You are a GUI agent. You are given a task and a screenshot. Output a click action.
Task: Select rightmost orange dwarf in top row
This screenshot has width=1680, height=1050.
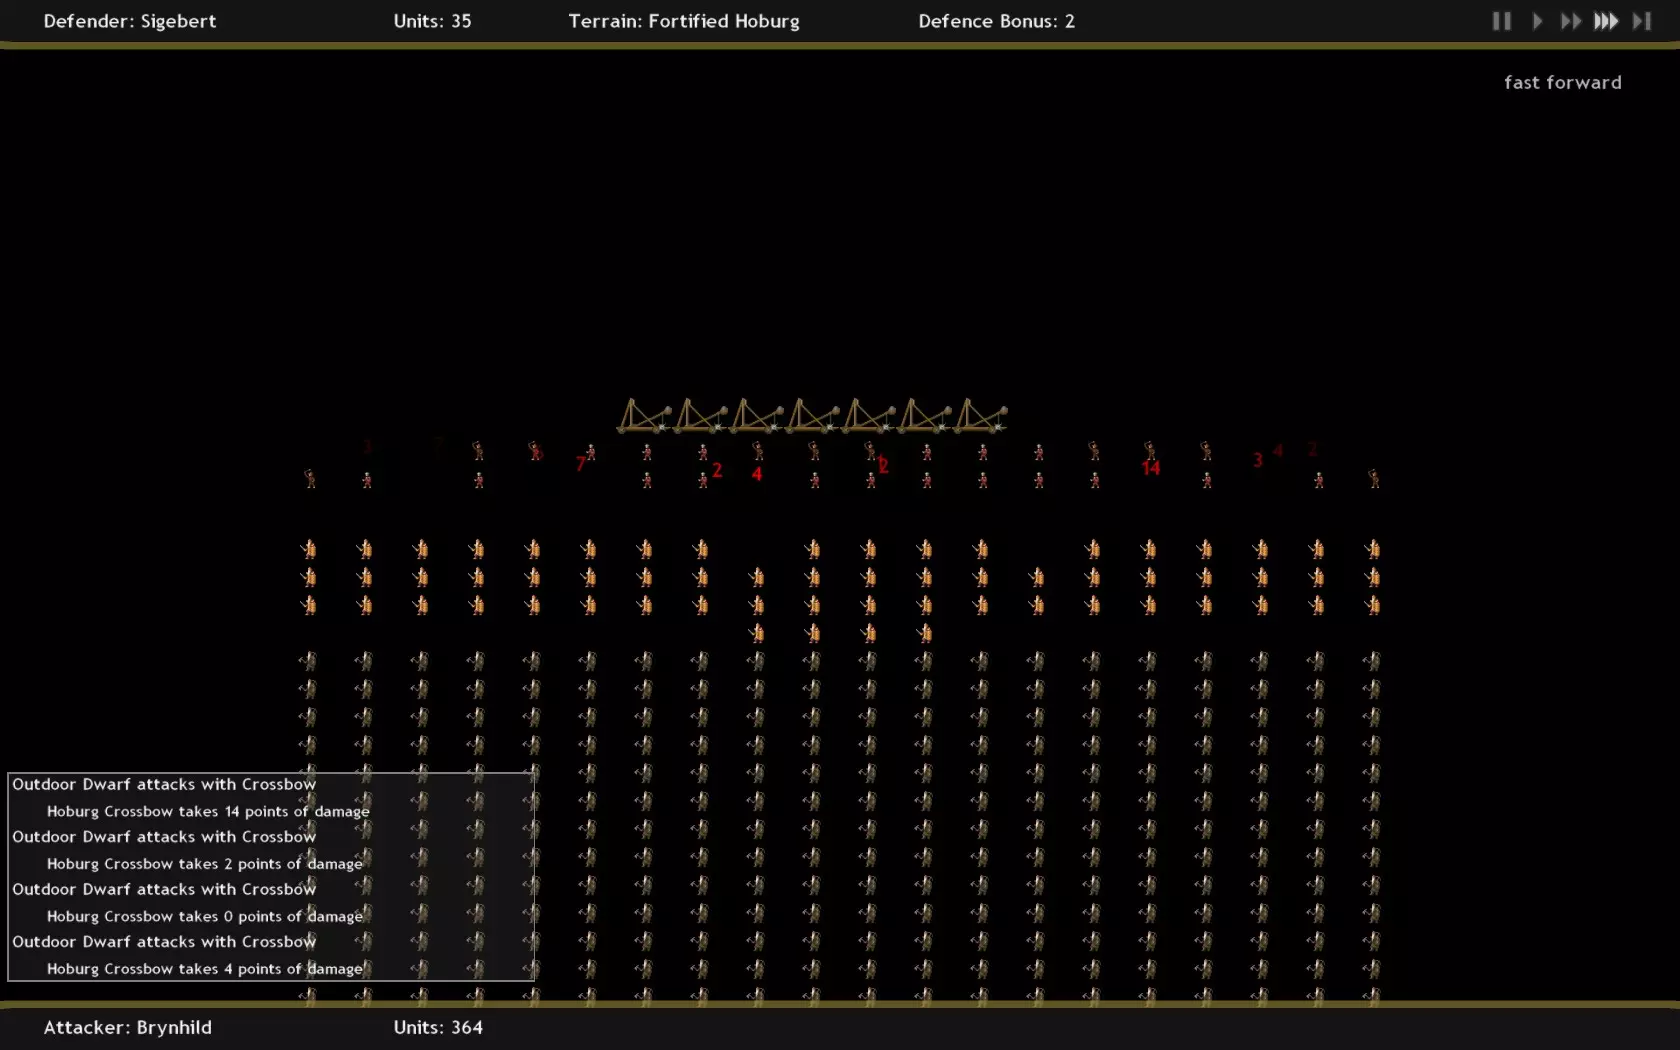pos(1373,549)
